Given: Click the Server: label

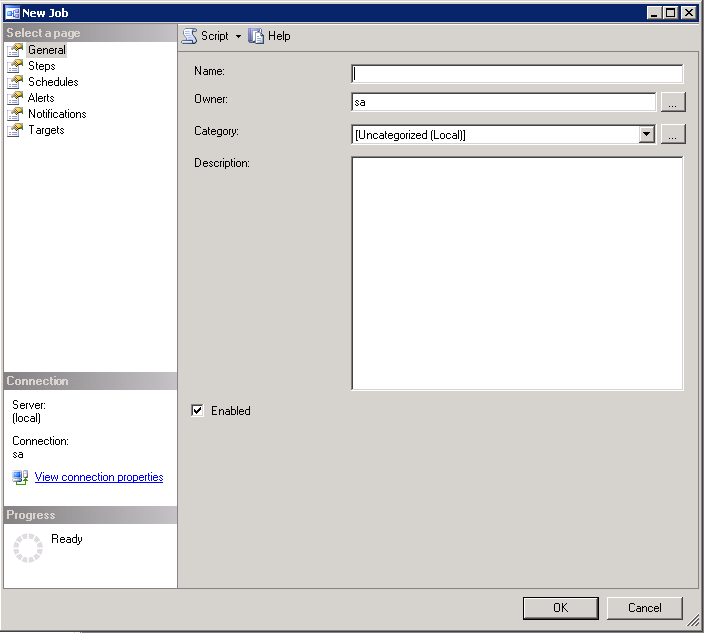Looking at the screenshot, I should (29, 405).
